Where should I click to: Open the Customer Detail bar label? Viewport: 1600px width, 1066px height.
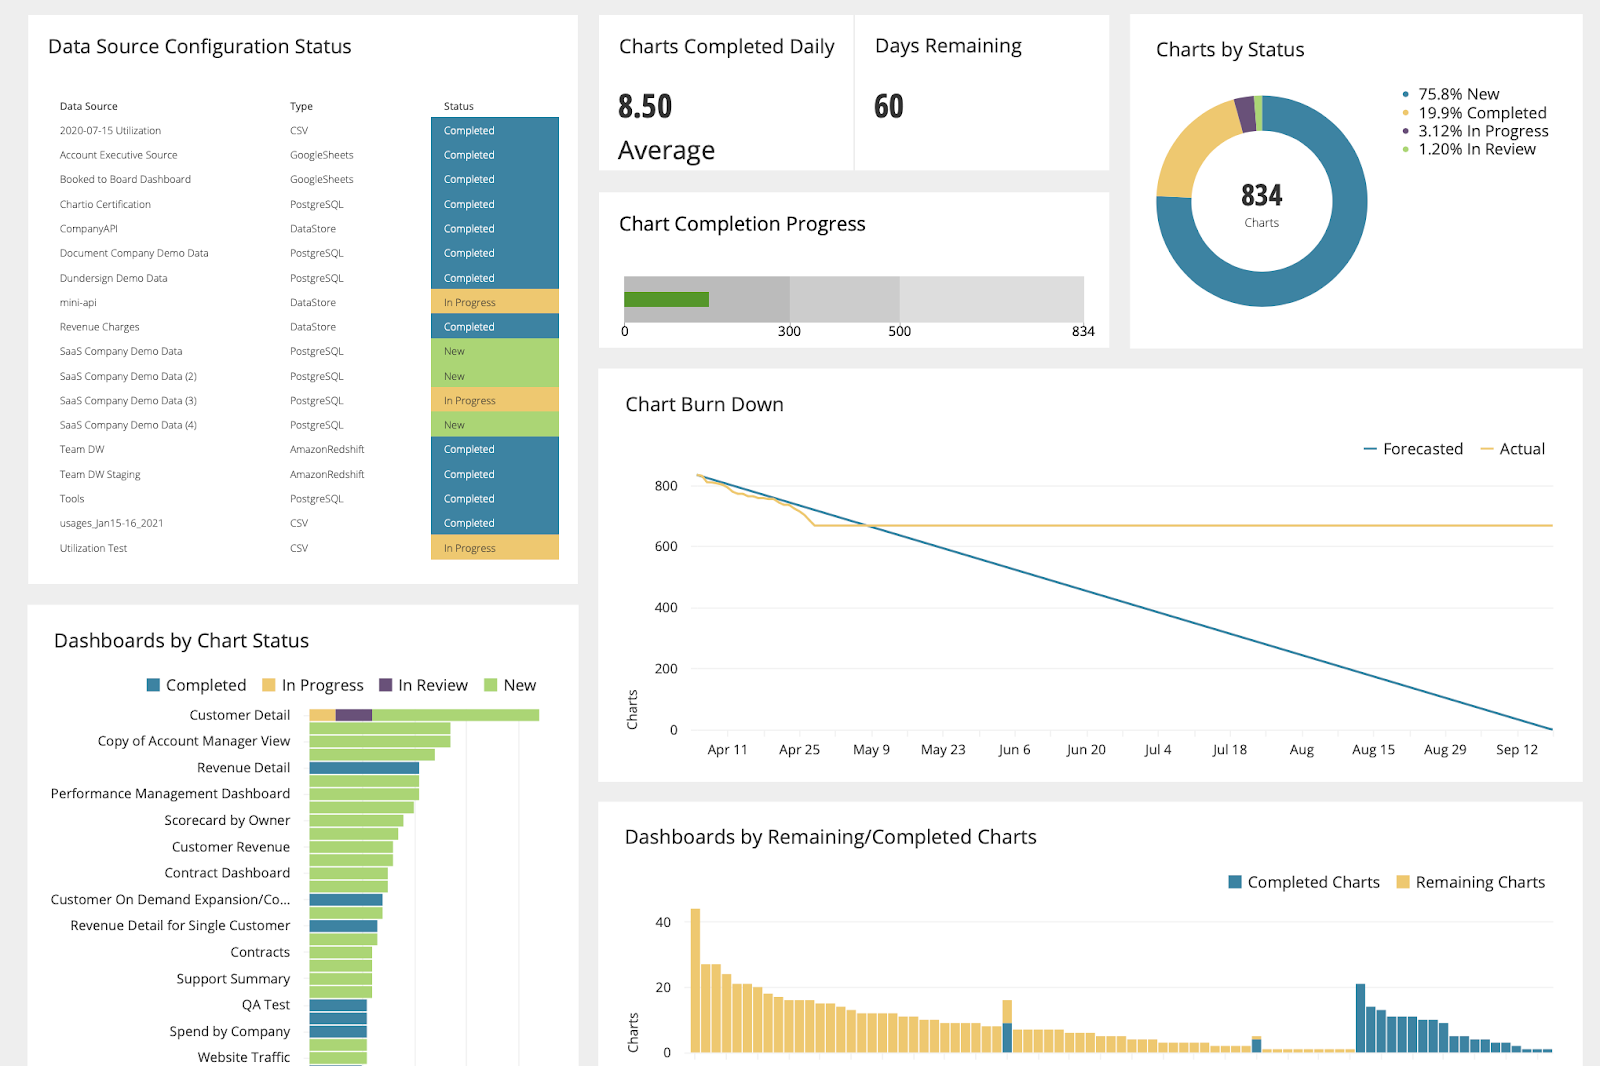point(240,715)
